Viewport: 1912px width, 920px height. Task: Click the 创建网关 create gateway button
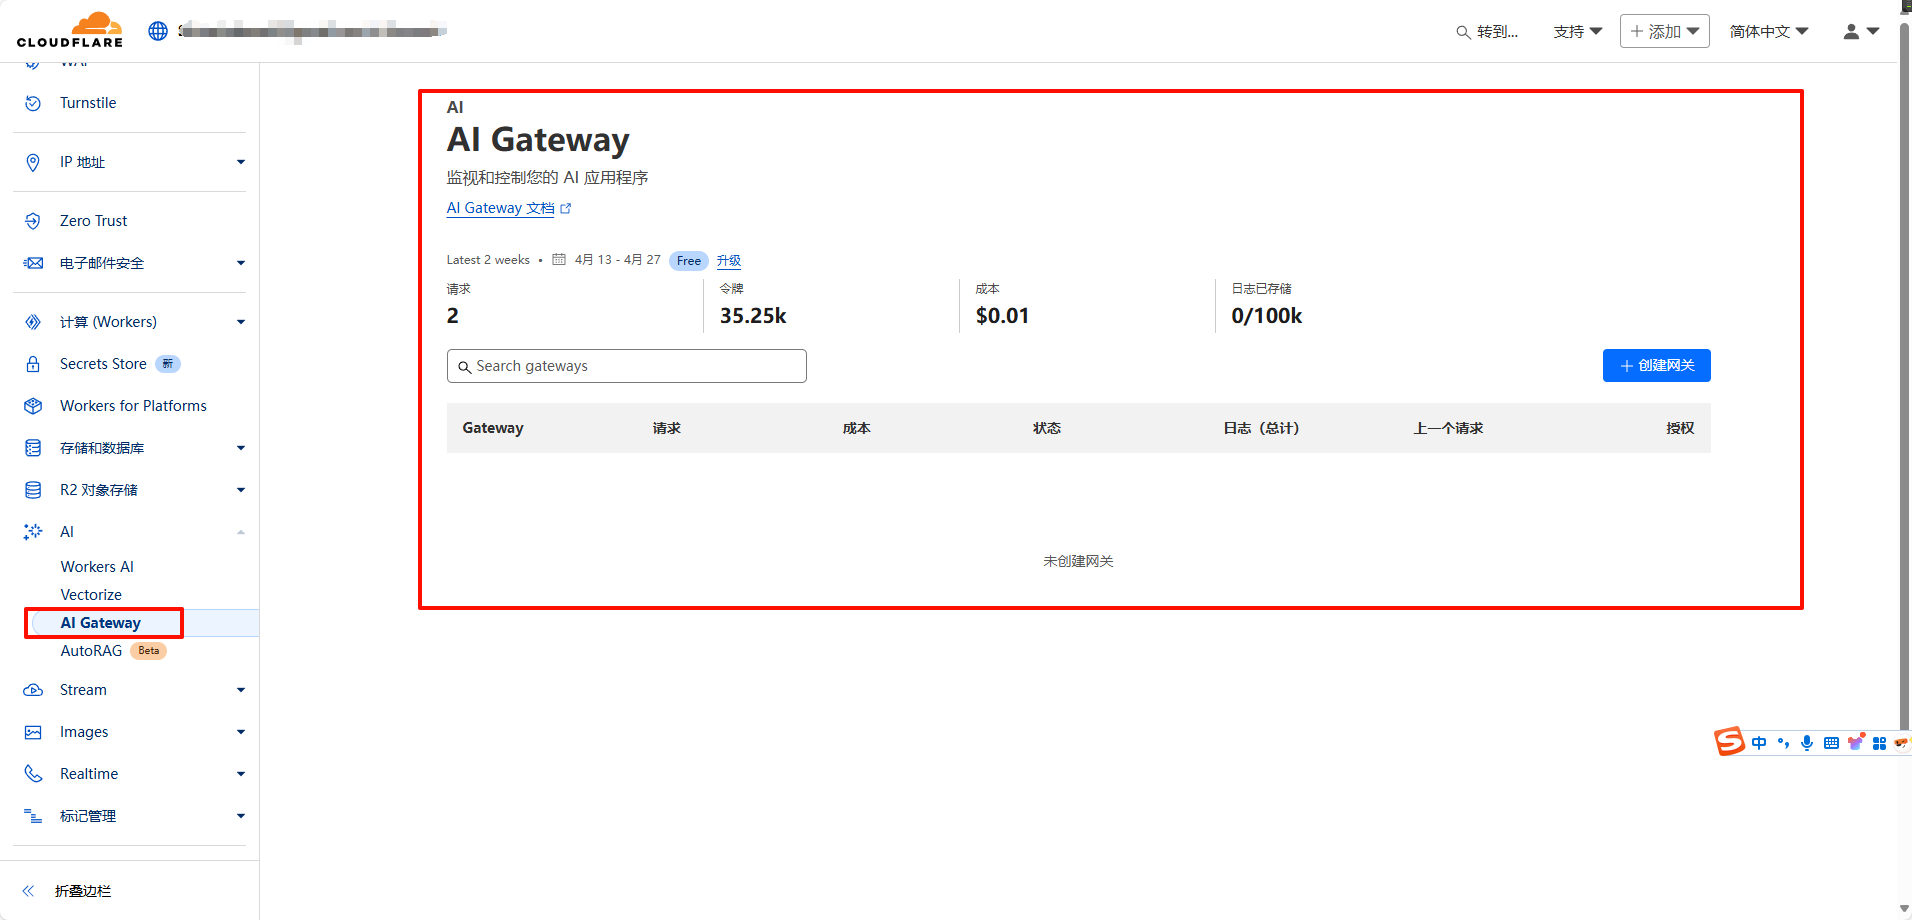point(1656,366)
